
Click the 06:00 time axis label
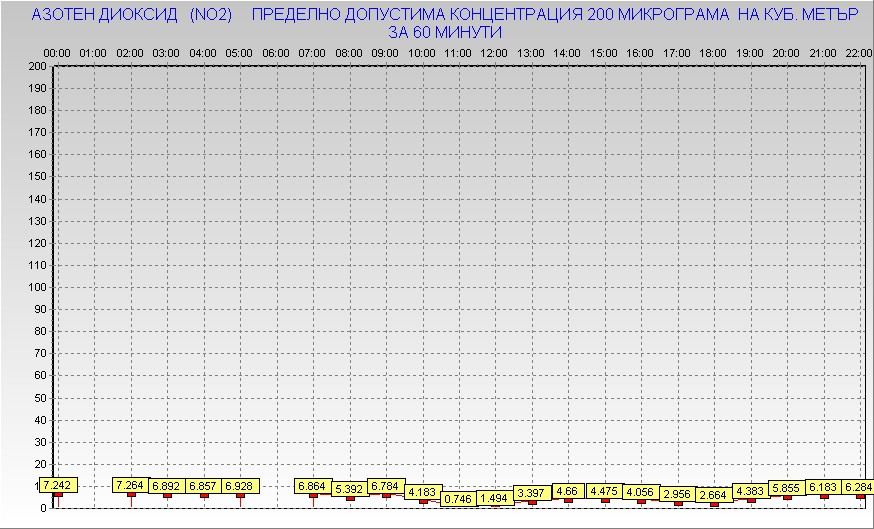275,52
